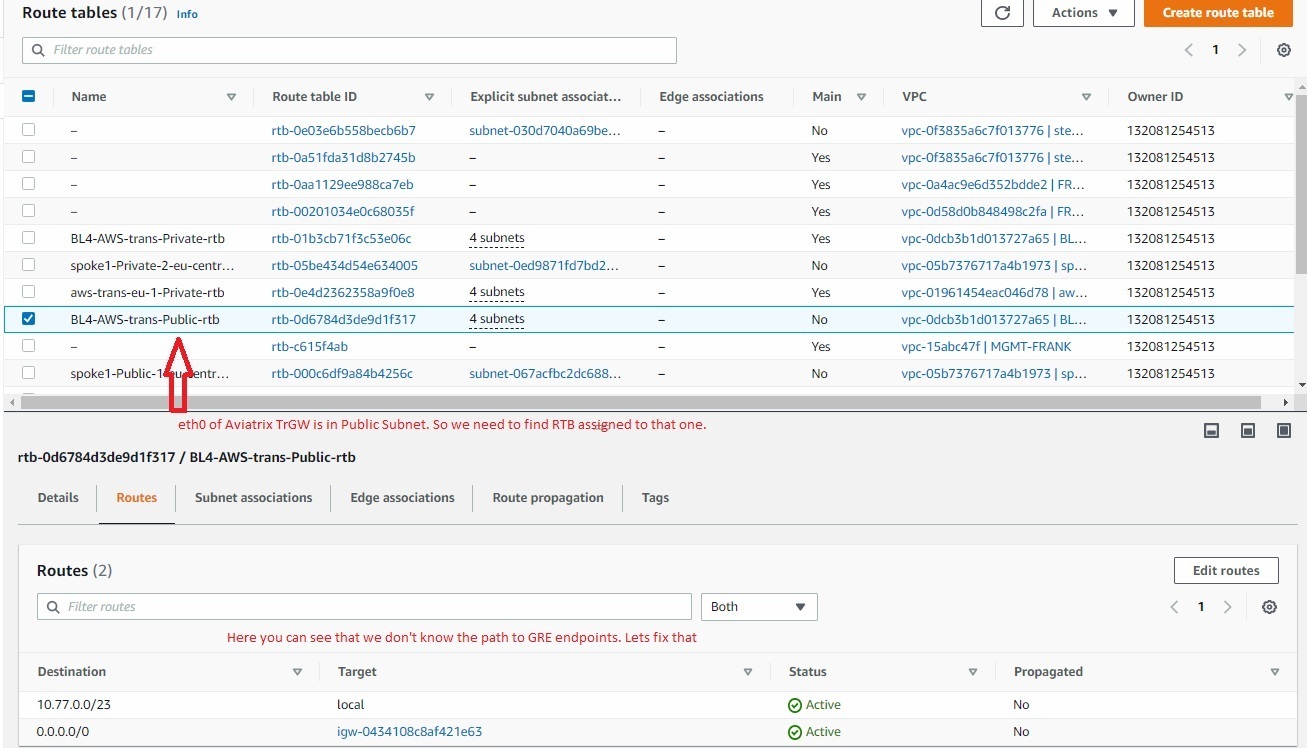1307x748 pixels.
Task: Select checkbox for rtb-c615f4ab row
Action: pos(28,346)
